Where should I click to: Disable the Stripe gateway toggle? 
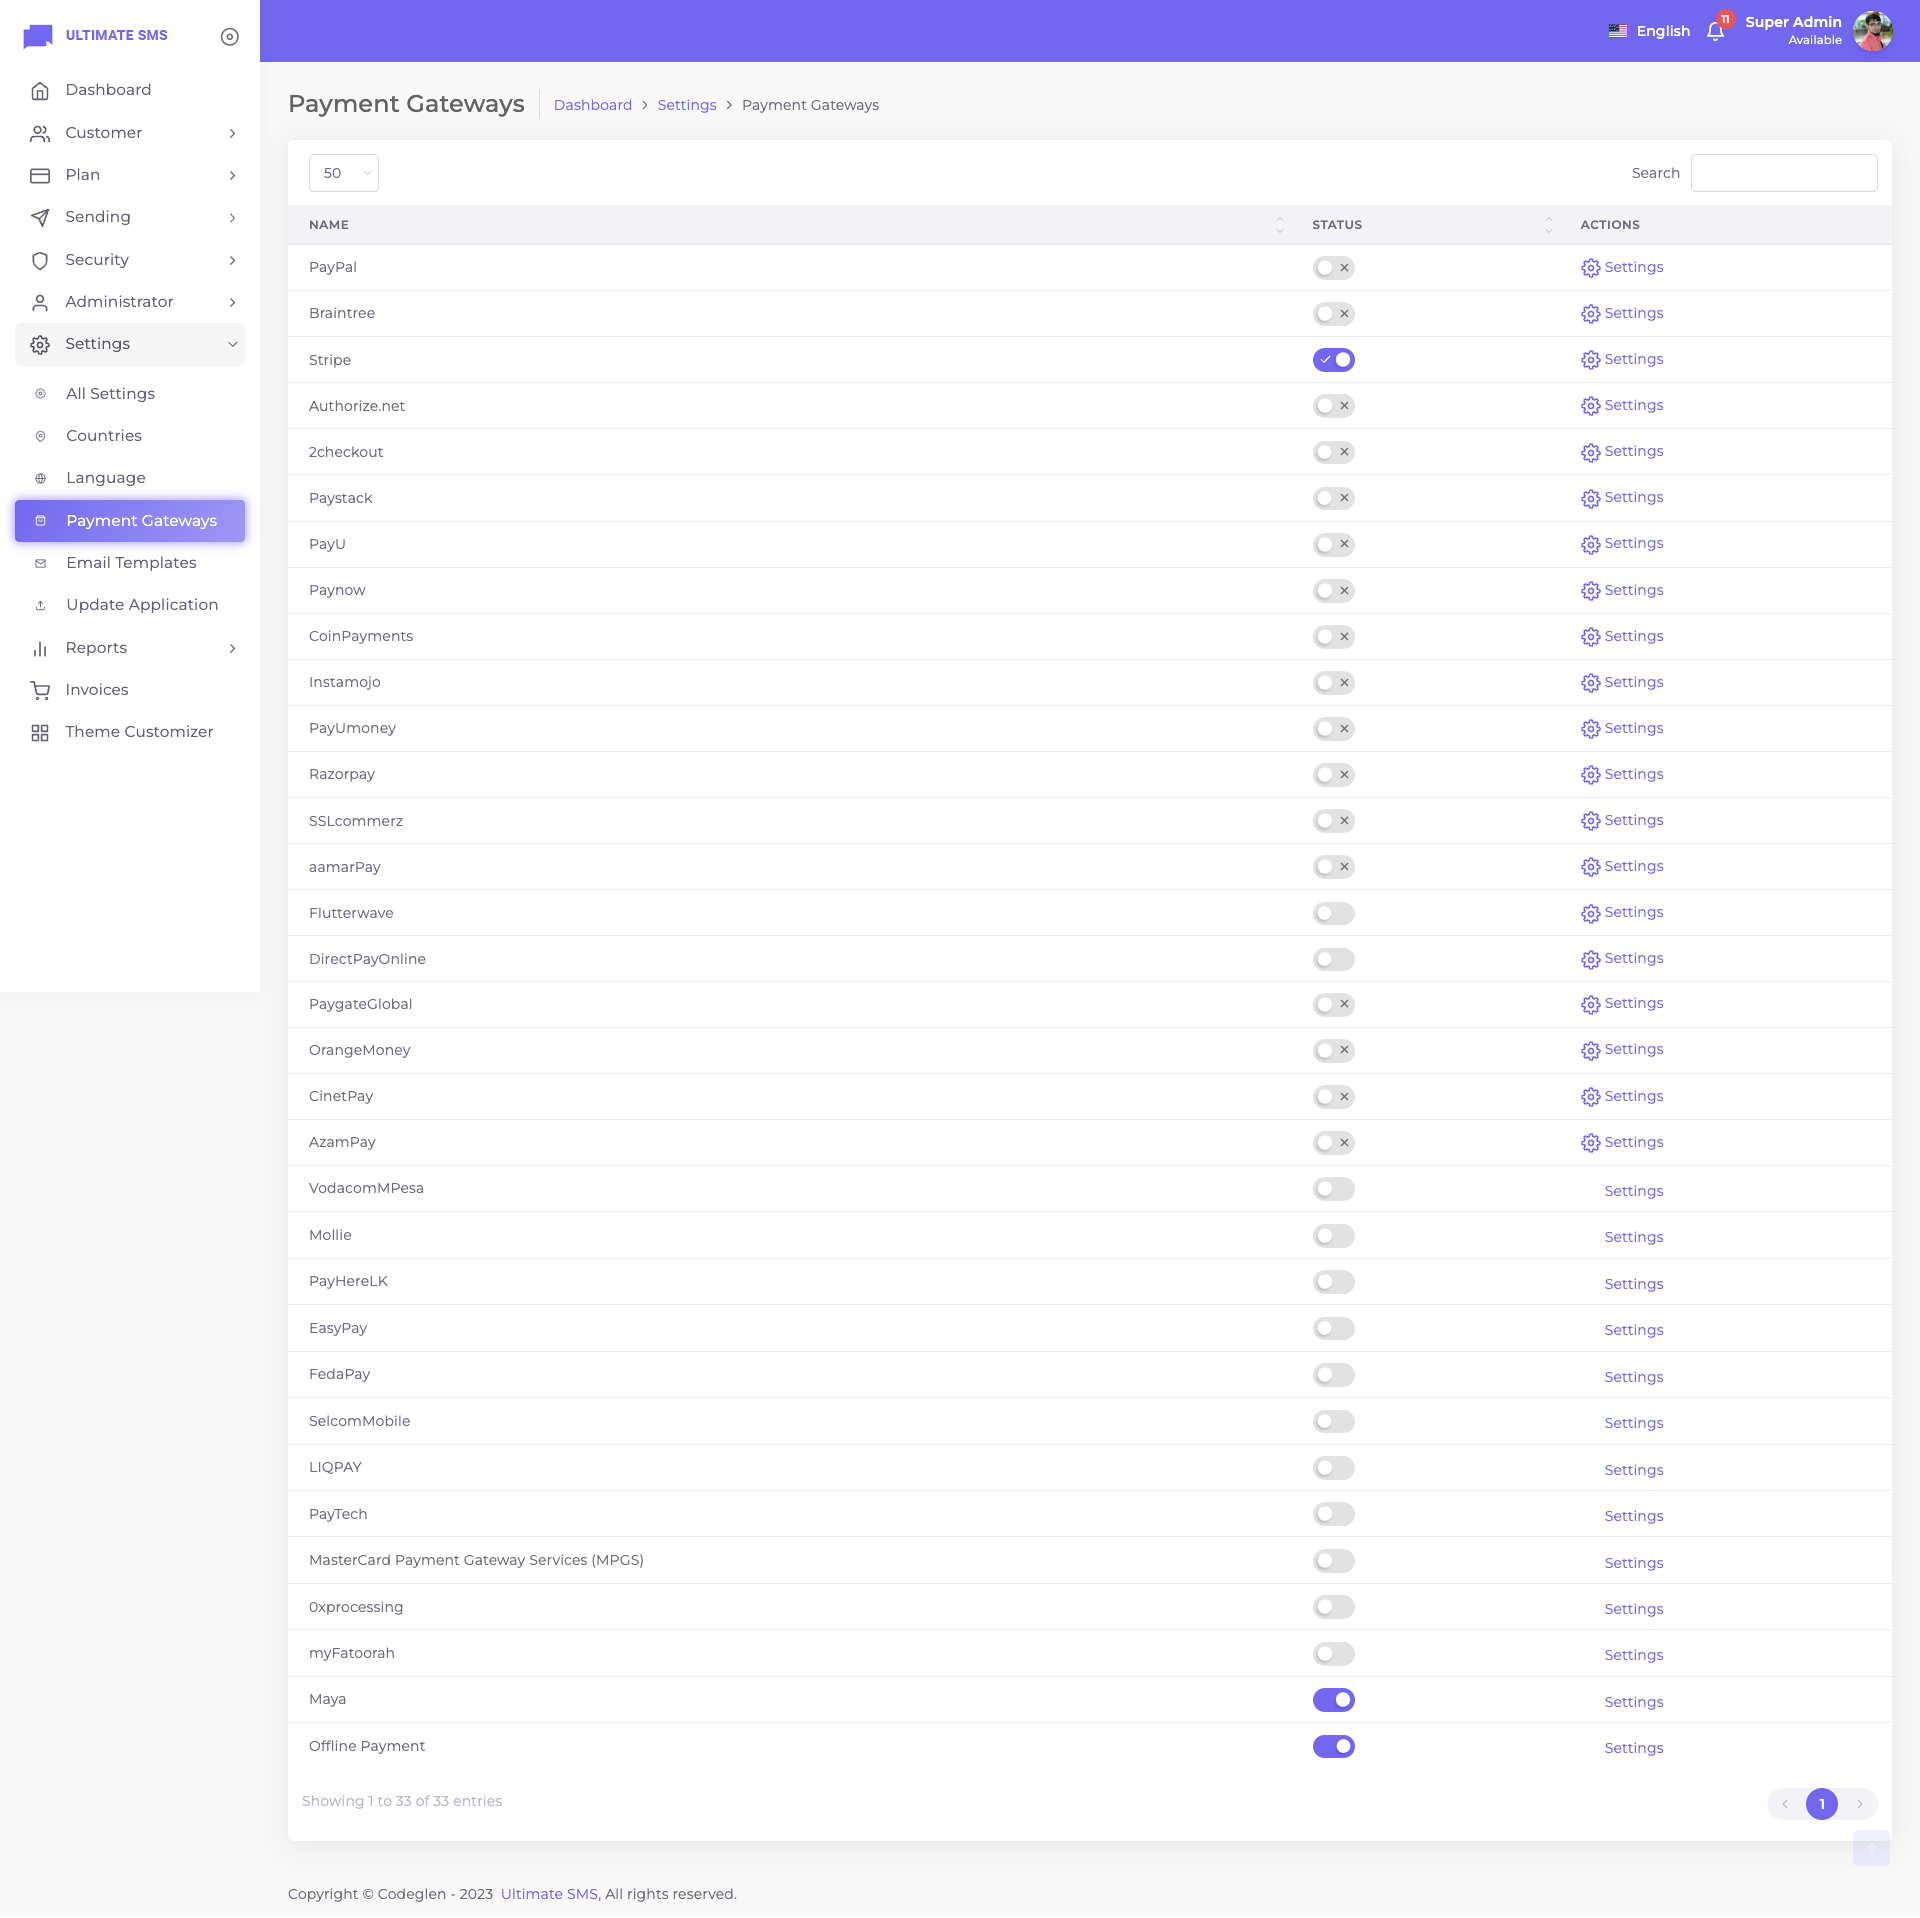pos(1333,360)
